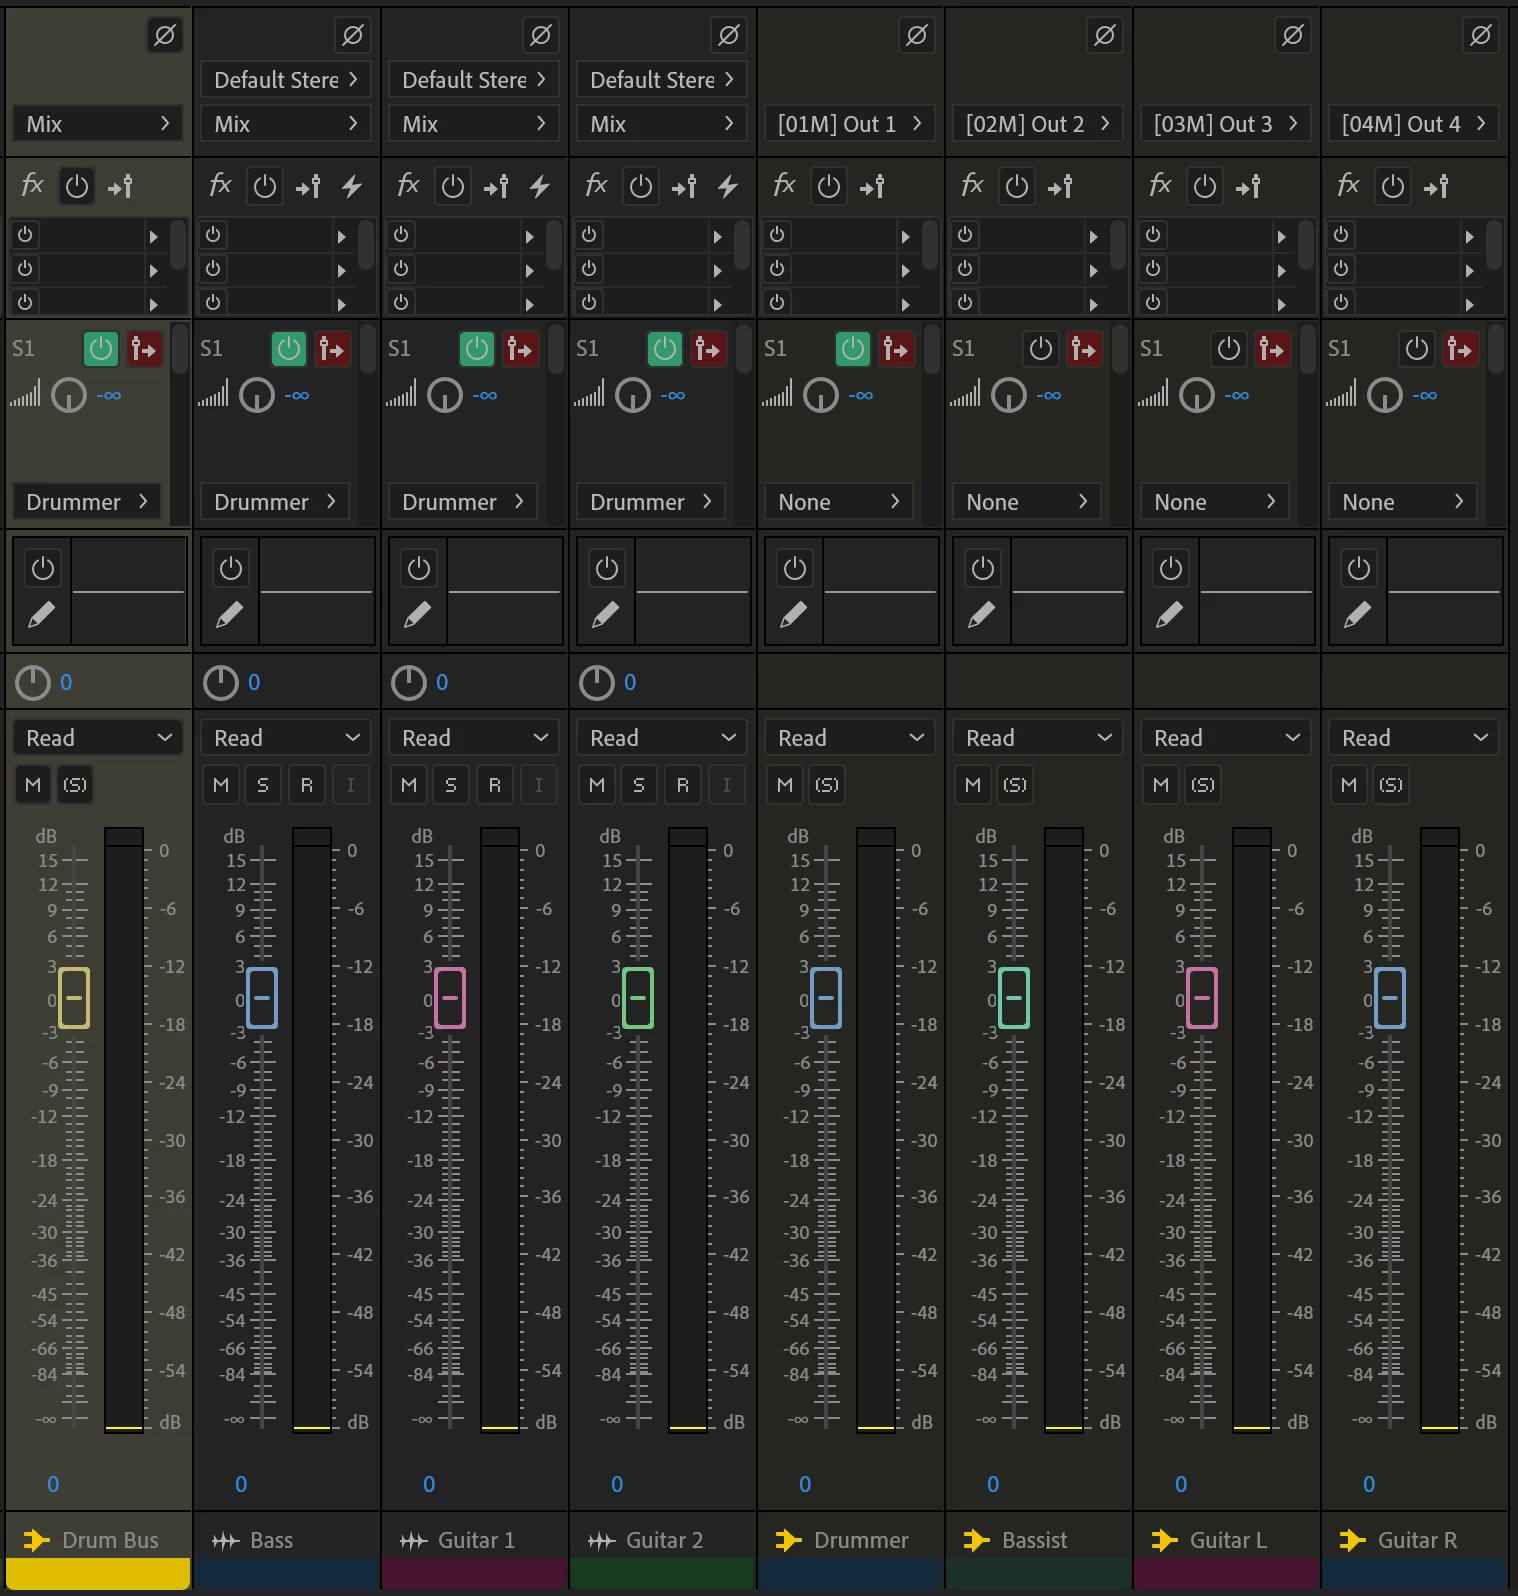
Task: Click the send pre/post fader icon on Drum Bus
Action: click(x=144, y=349)
